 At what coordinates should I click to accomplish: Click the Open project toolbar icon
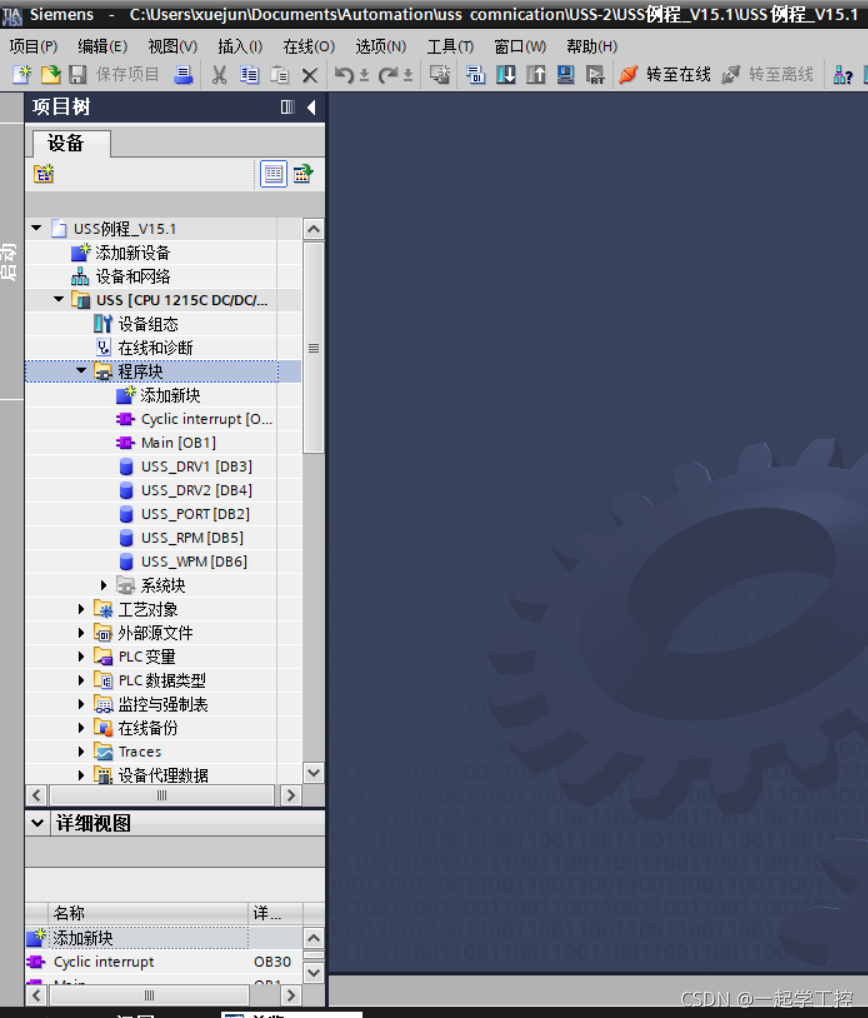click(x=50, y=75)
